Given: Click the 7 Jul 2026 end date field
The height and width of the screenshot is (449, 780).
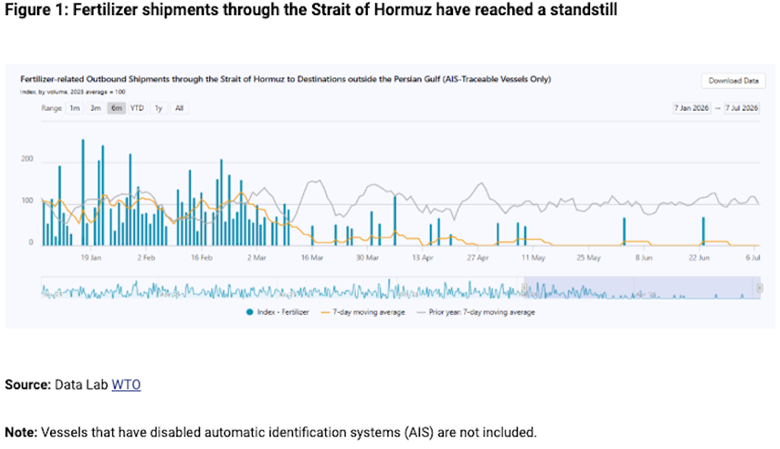Looking at the screenshot, I should 741,108.
